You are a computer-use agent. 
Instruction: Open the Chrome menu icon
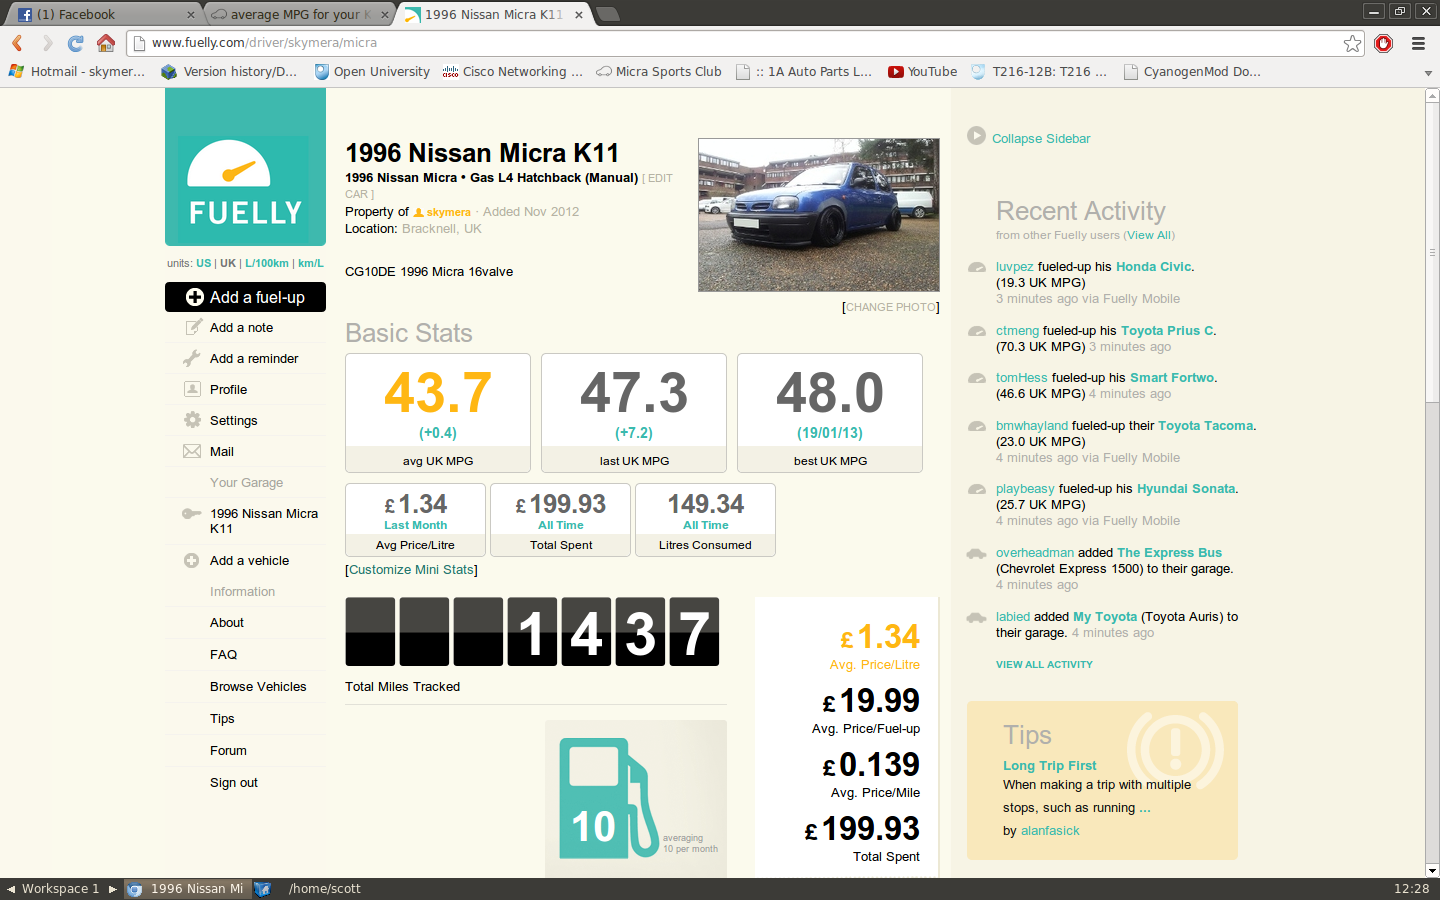[x=1418, y=43]
